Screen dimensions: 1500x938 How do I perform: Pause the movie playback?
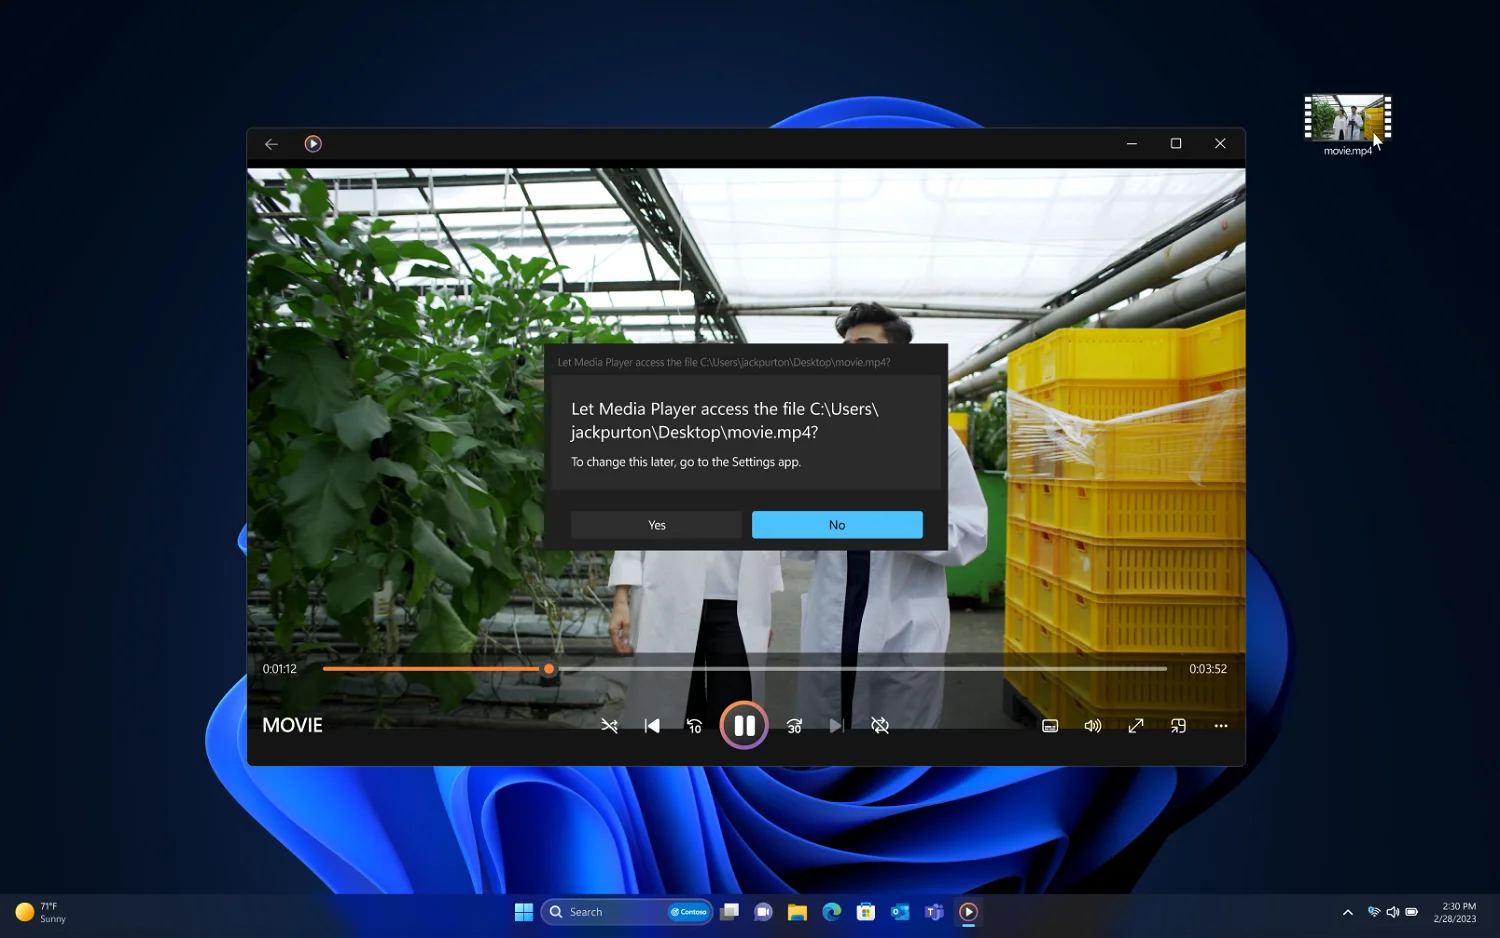pos(744,726)
